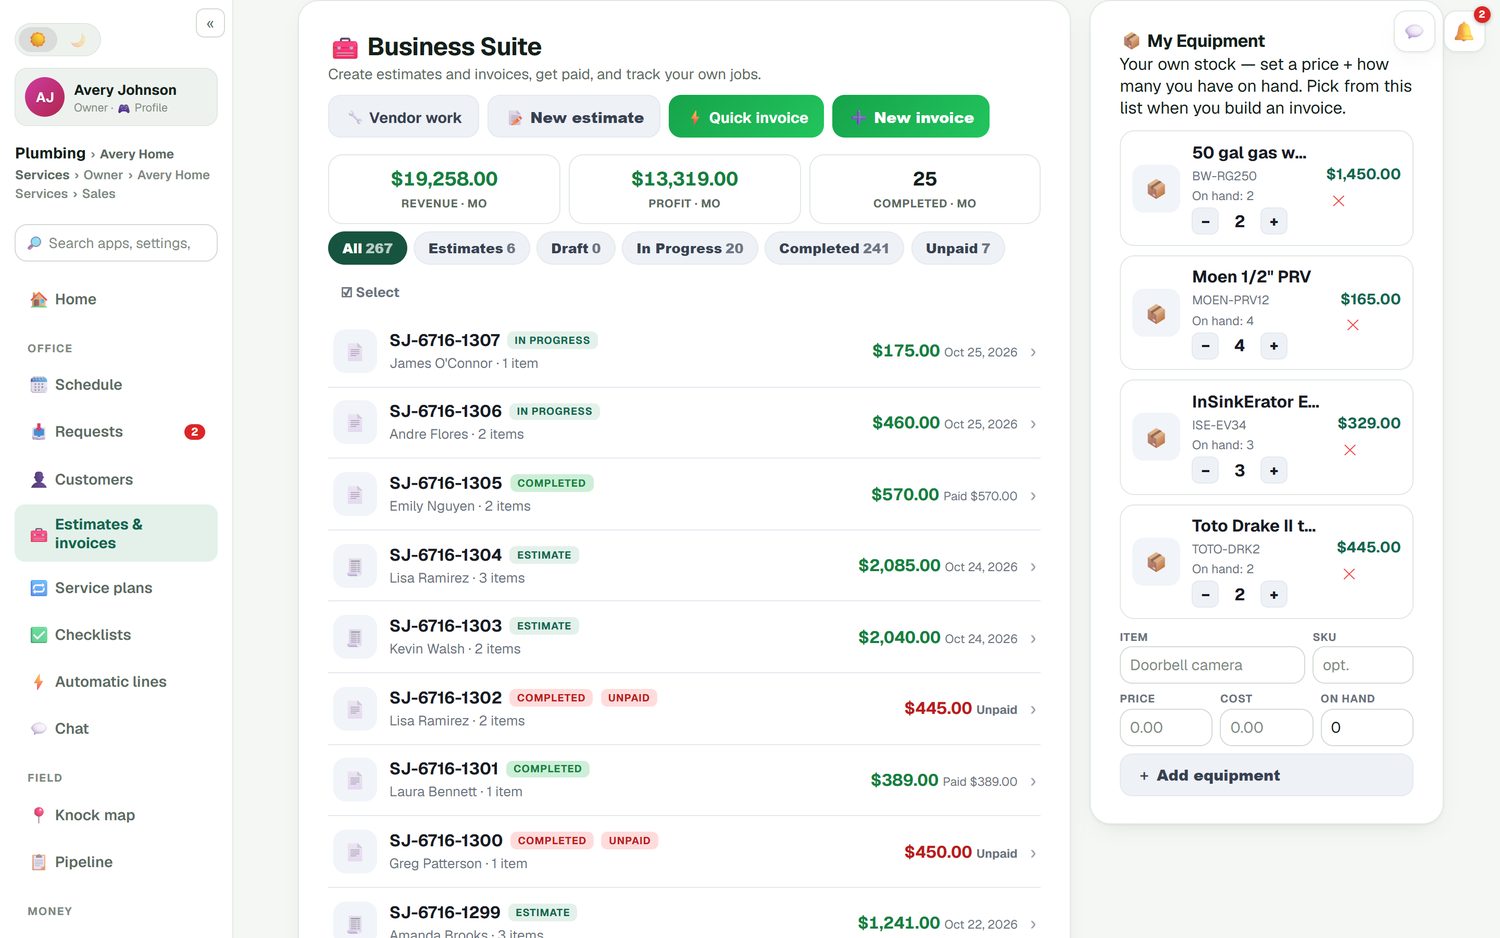Remove 50 gal gas water heater item
This screenshot has height=938, width=1500.
[x=1338, y=201]
